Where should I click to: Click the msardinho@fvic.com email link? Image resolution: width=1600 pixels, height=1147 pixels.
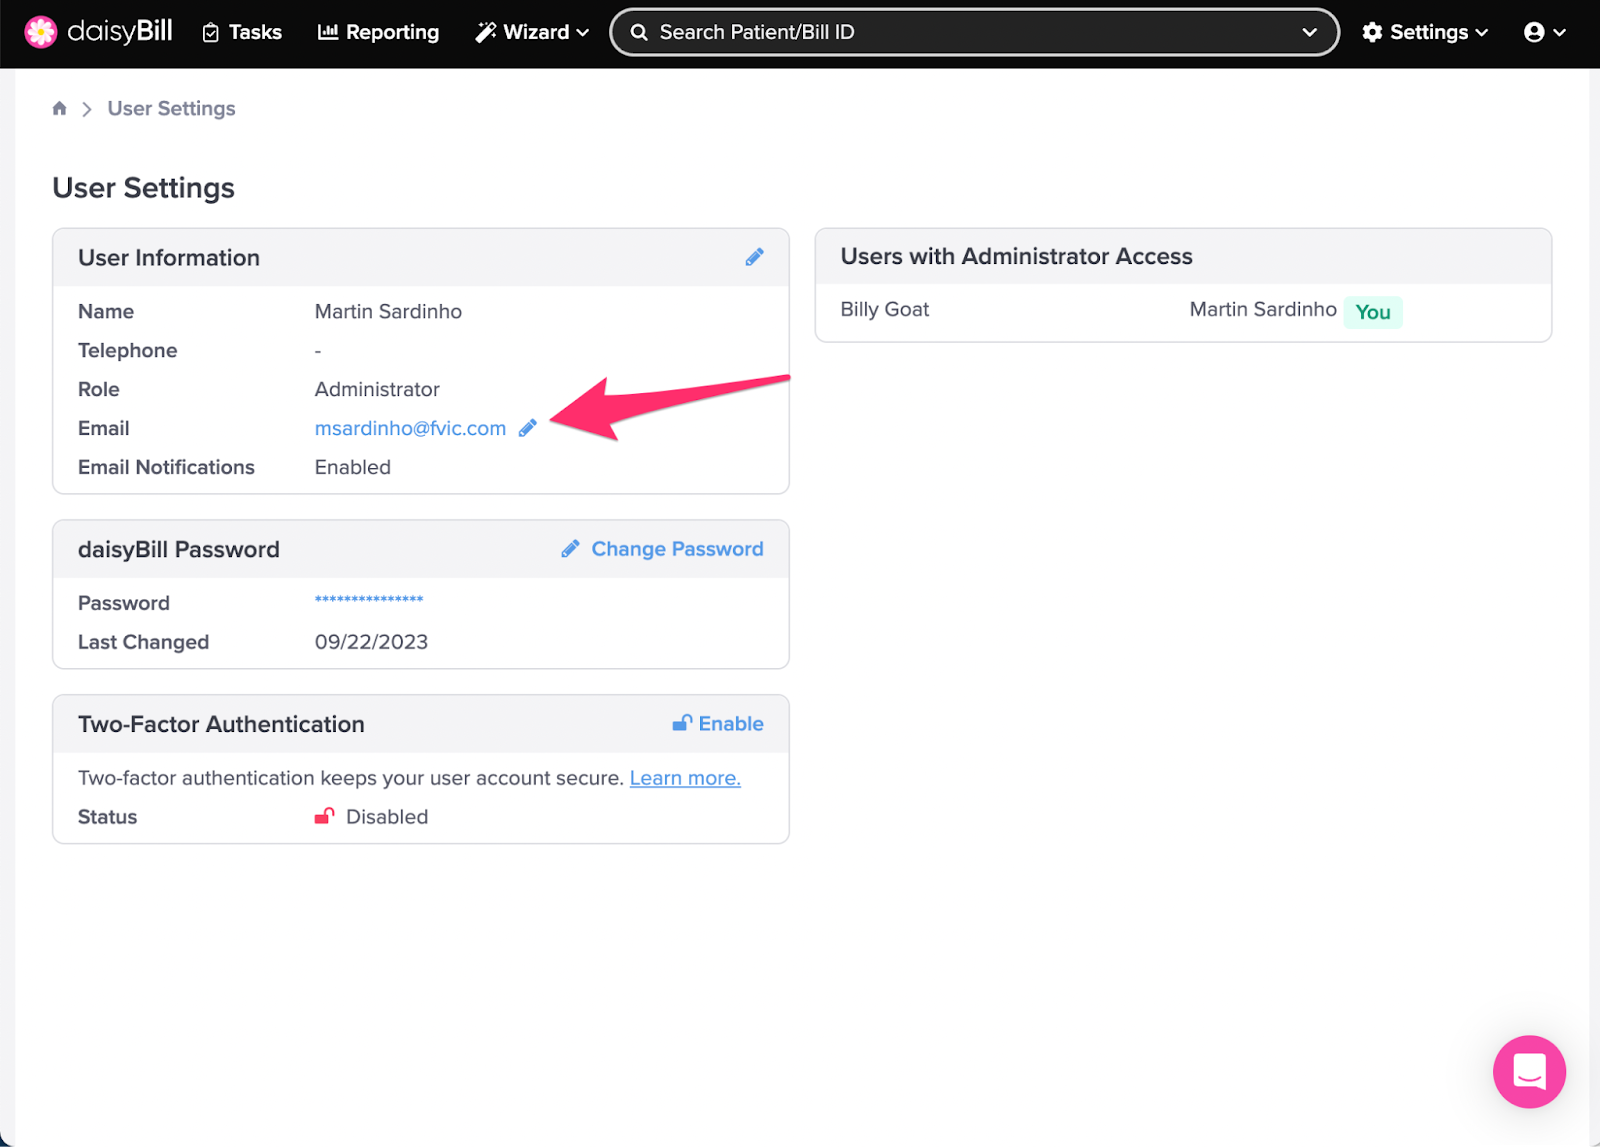(x=410, y=428)
